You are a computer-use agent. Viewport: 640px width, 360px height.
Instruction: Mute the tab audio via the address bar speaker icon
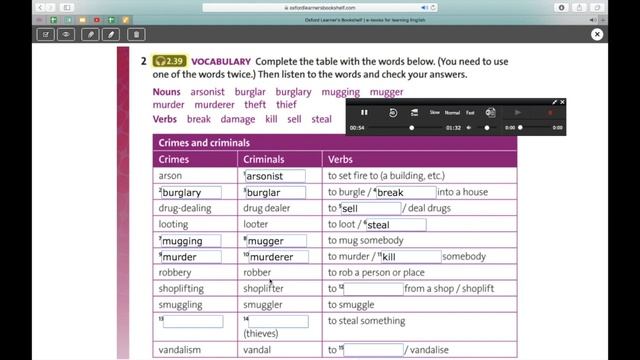coord(424,7)
